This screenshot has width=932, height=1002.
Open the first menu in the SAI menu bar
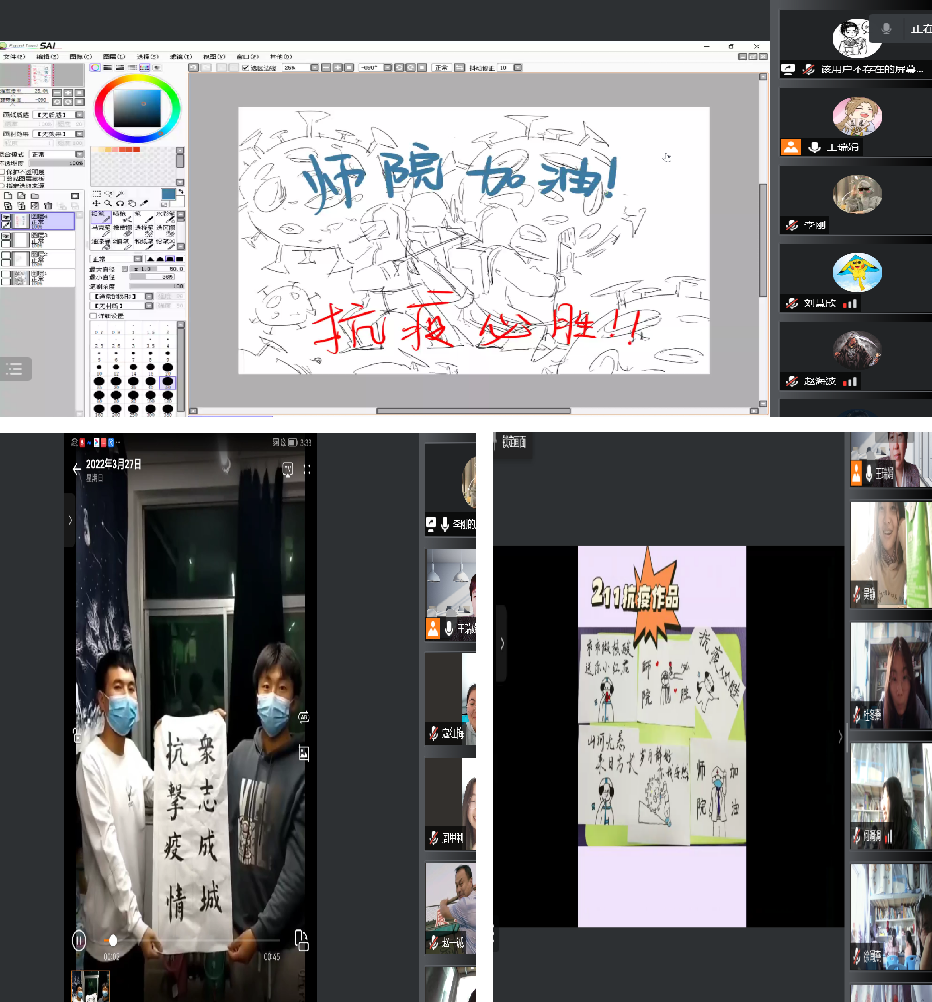(x=13, y=56)
